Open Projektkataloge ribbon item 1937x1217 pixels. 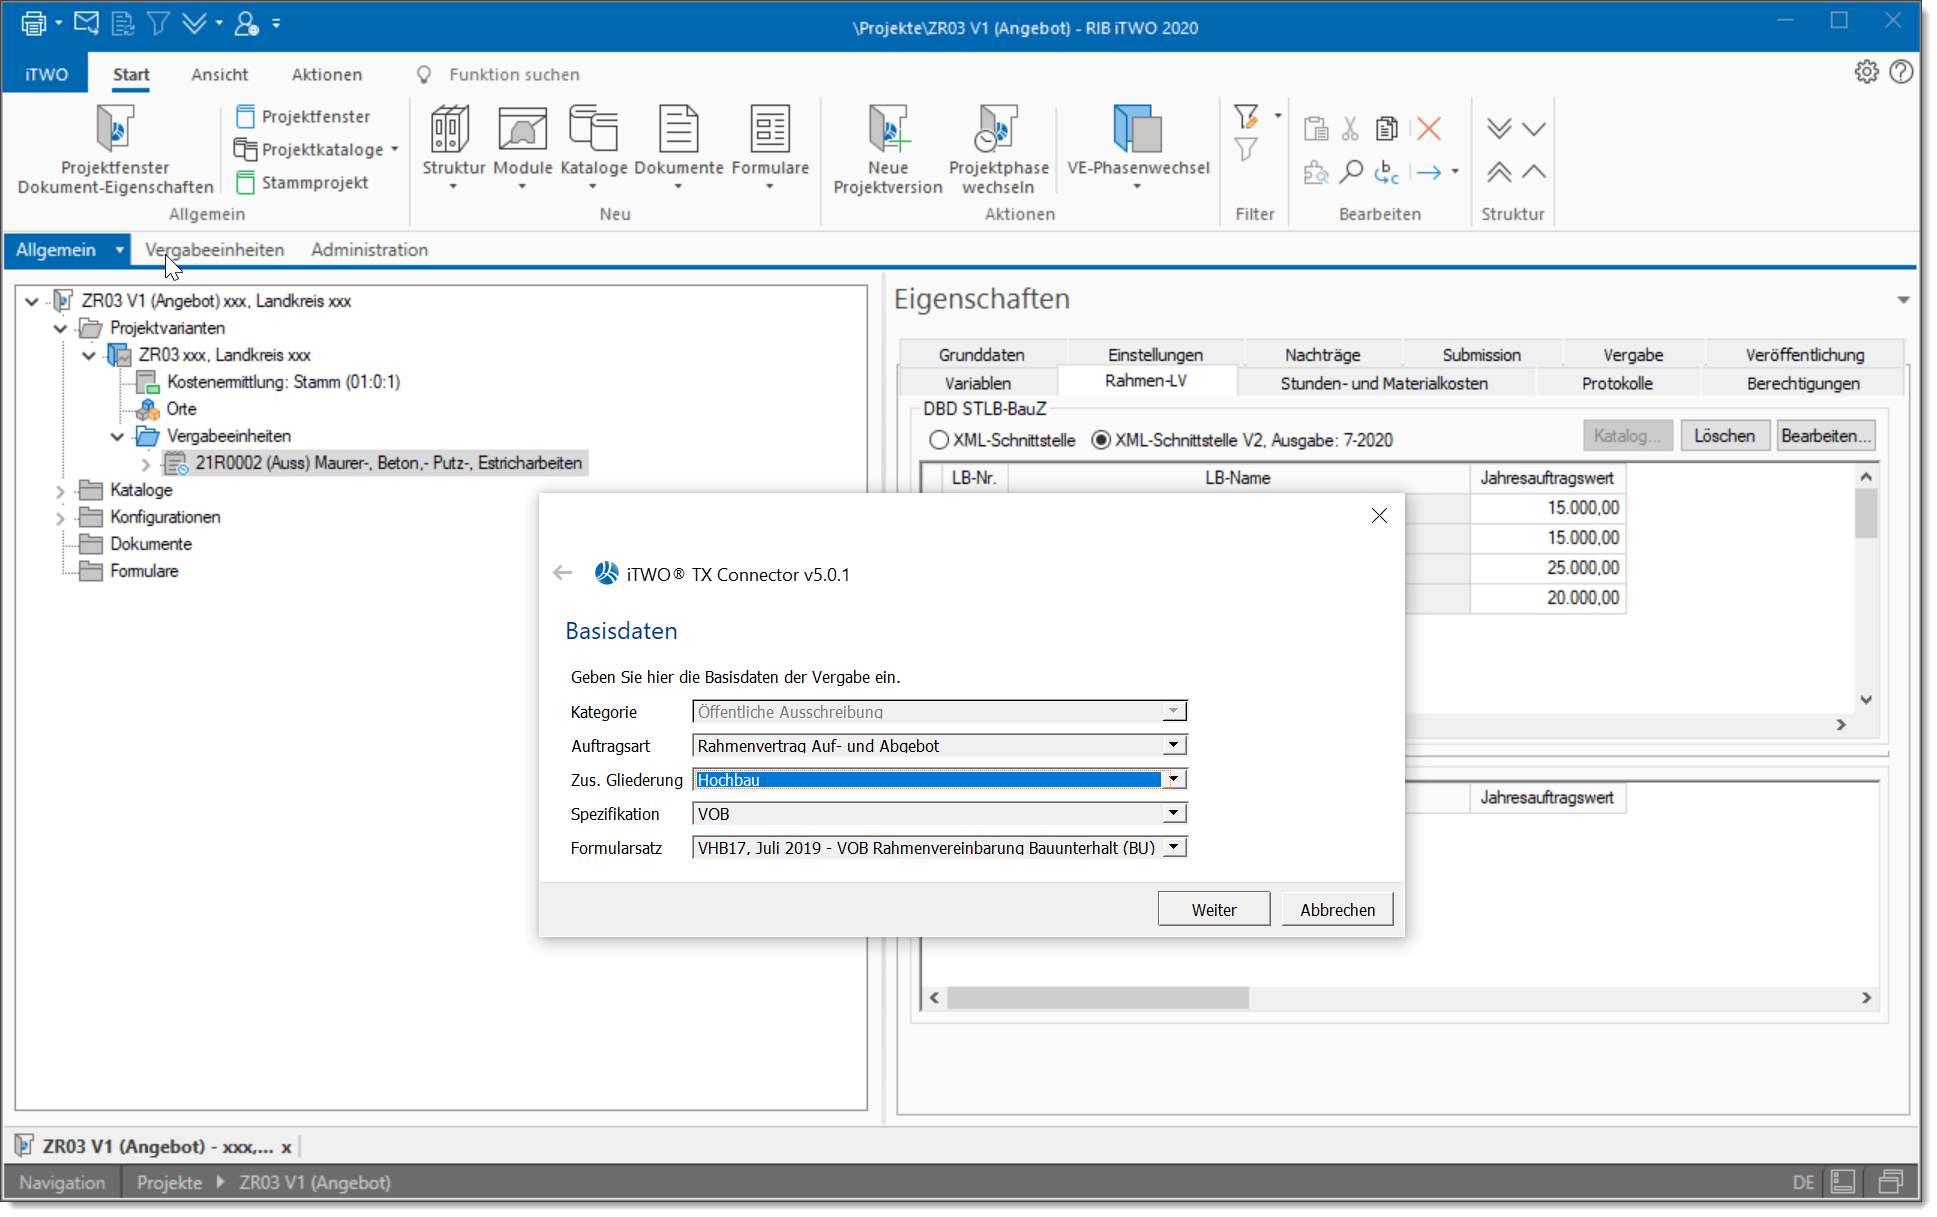coord(316,149)
